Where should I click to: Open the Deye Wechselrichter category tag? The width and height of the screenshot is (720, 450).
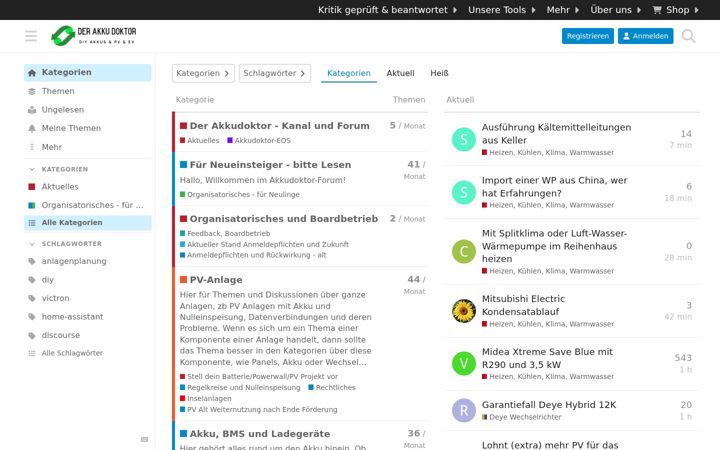[522, 417]
